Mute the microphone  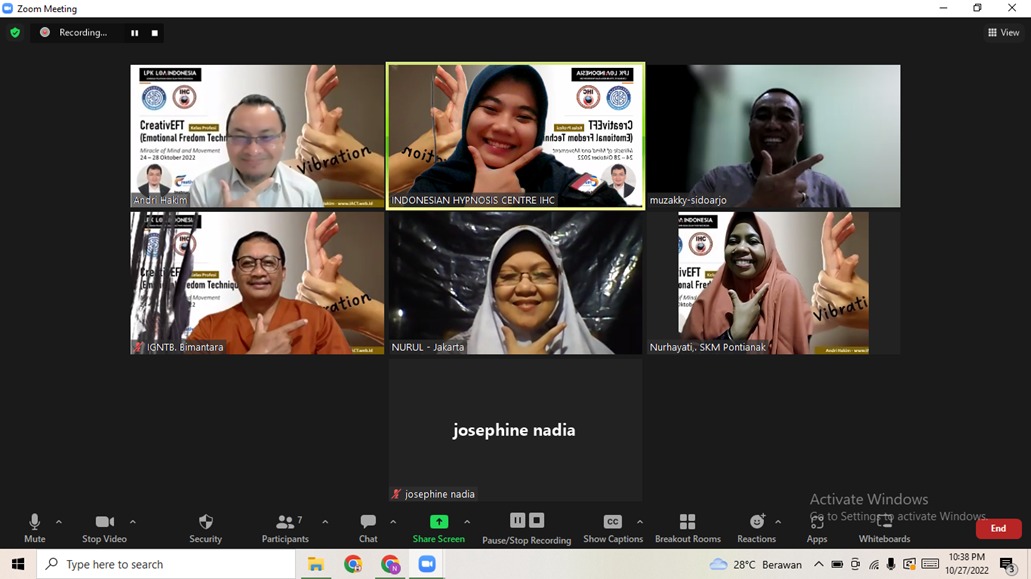(x=35, y=527)
